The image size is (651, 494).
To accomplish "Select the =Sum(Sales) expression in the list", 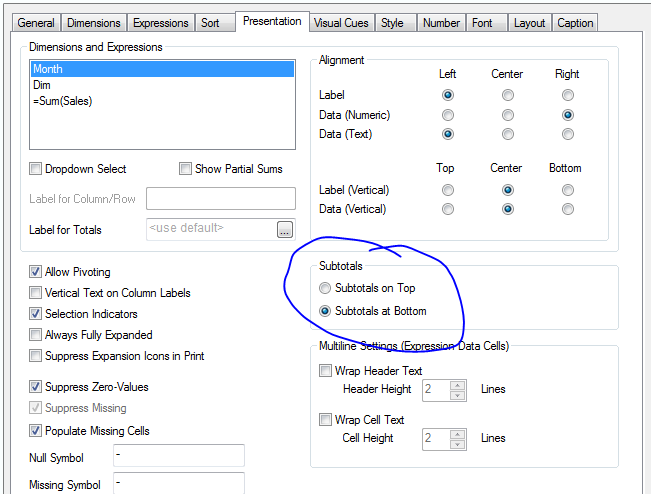I will click(x=62, y=101).
